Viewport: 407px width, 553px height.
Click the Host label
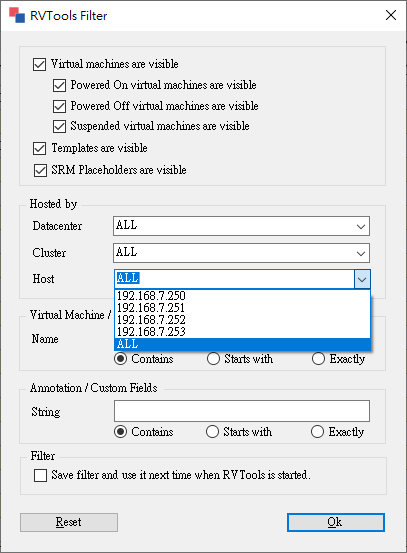(x=43, y=279)
